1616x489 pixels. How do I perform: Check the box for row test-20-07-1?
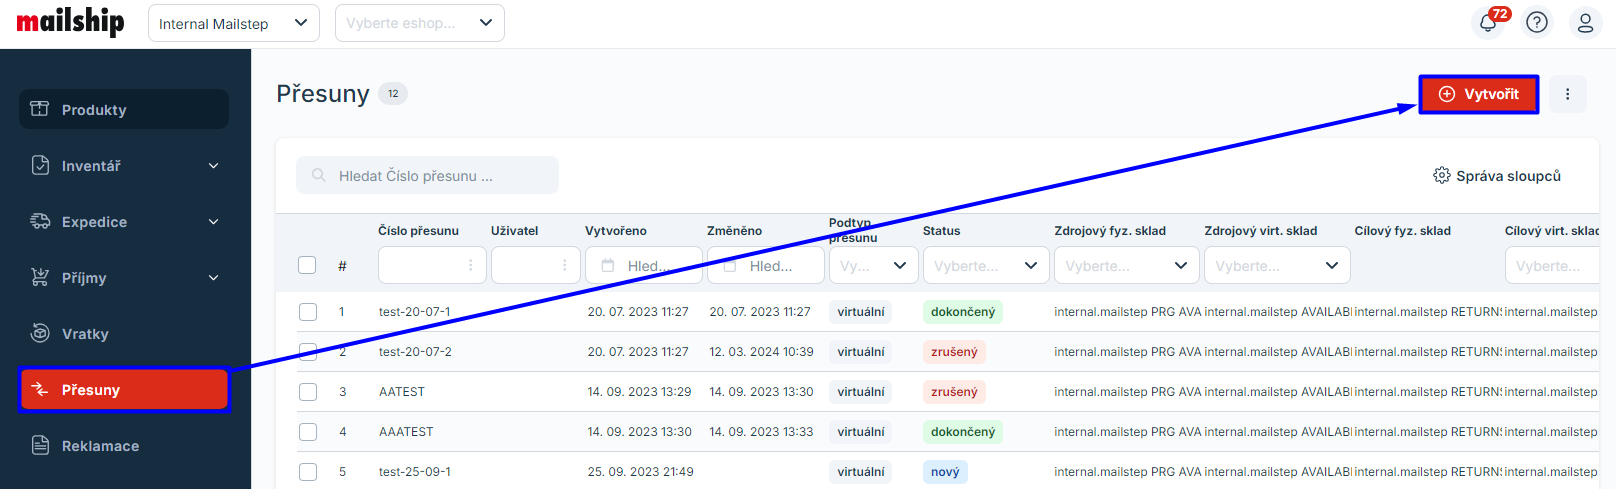tap(308, 312)
